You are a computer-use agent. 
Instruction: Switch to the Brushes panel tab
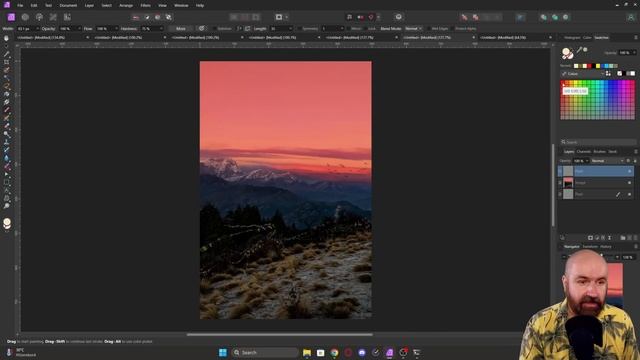tap(599, 152)
